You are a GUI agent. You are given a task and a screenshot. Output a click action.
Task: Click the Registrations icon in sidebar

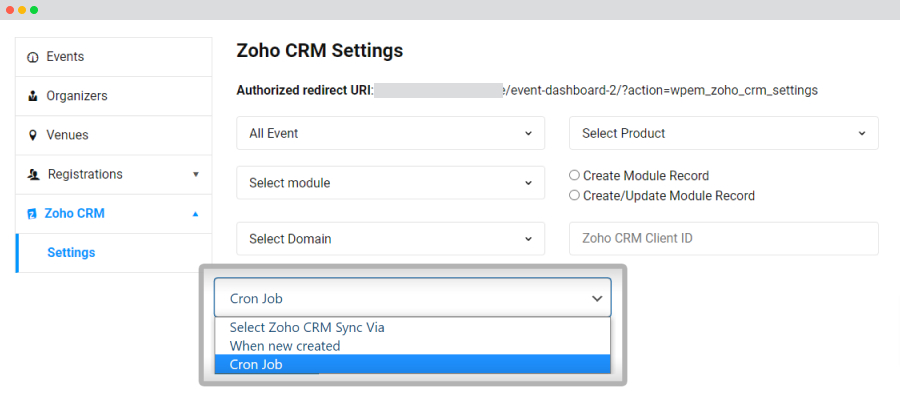(x=33, y=174)
